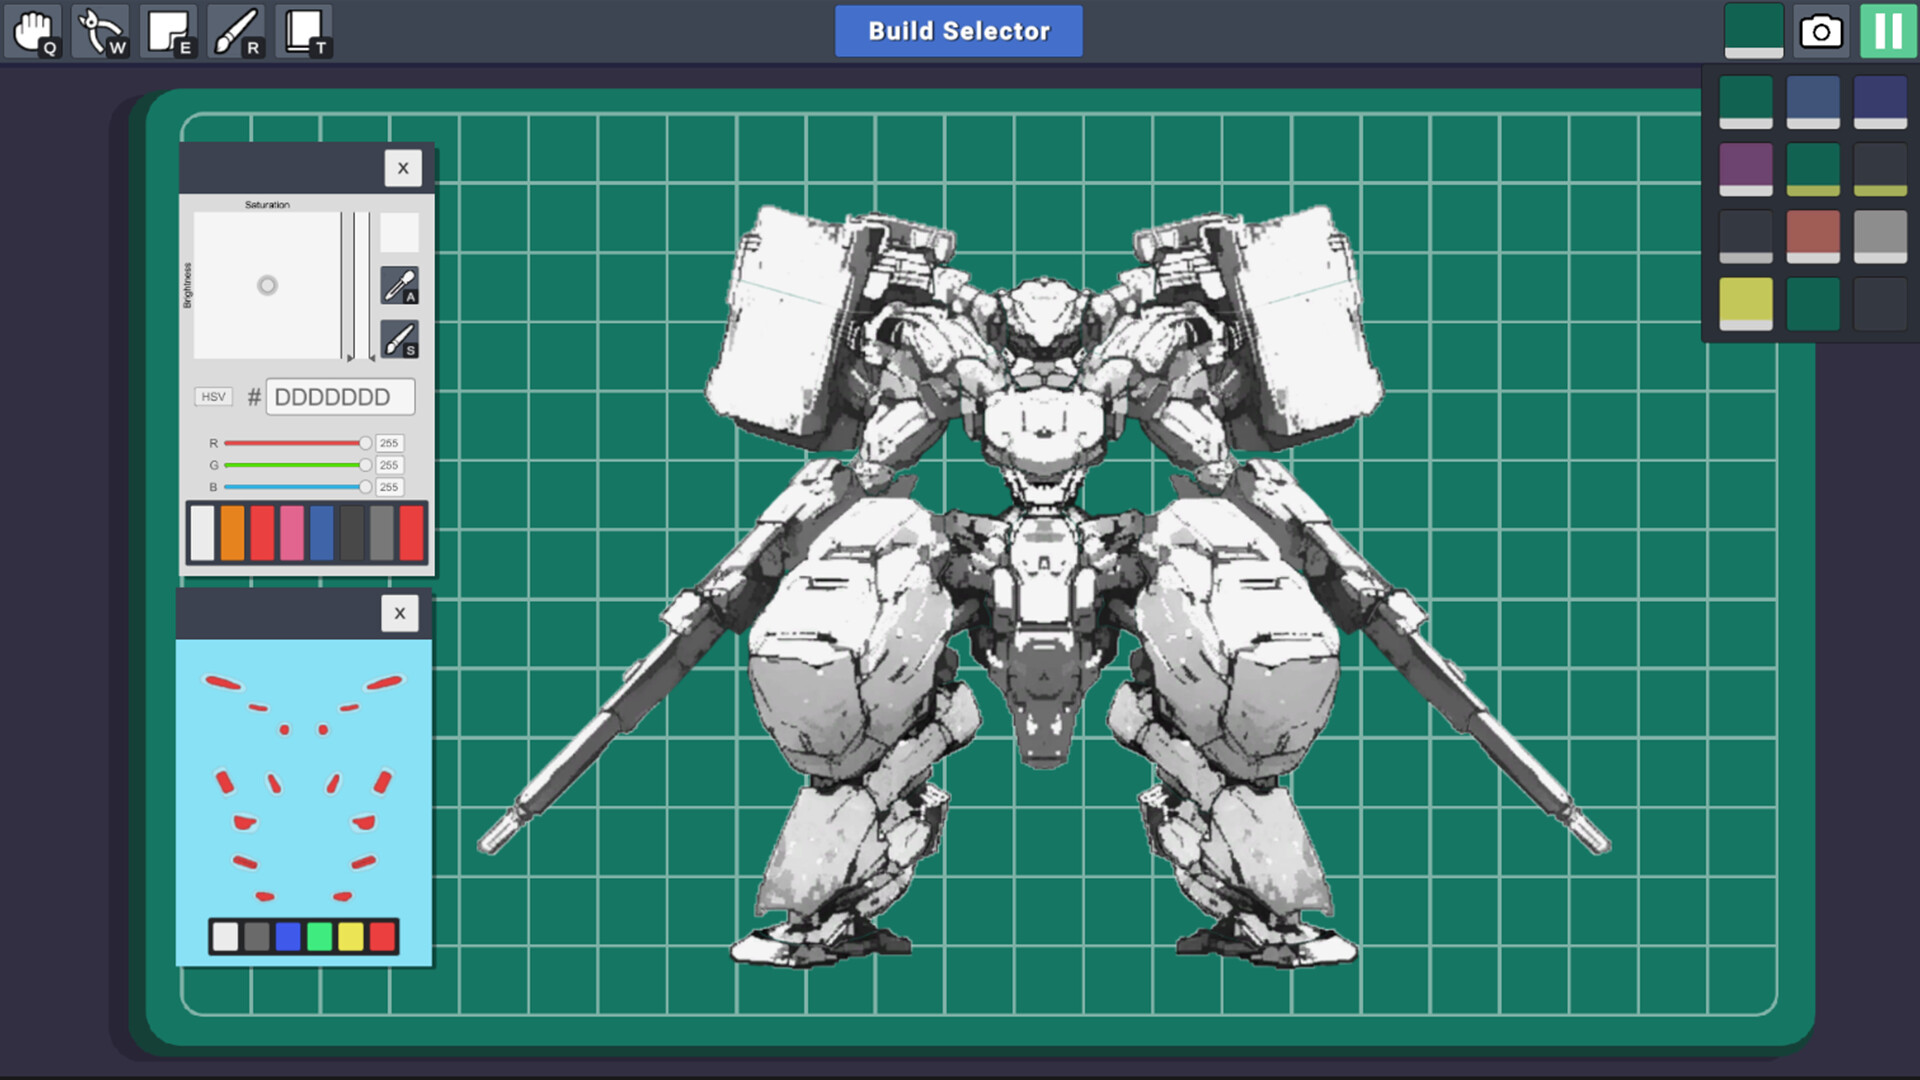Screen dimensions: 1920x1080
Task: Click the eyedropper icon labeled A
Action: 400,285
